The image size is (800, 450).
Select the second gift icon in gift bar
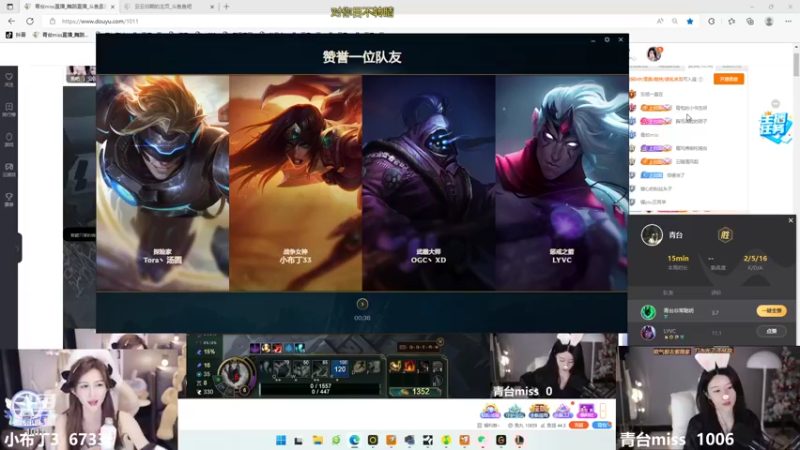[514, 410]
